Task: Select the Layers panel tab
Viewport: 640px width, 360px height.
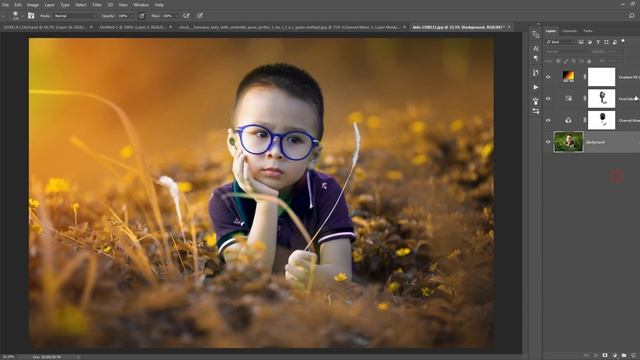Action: pyautogui.click(x=551, y=31)
